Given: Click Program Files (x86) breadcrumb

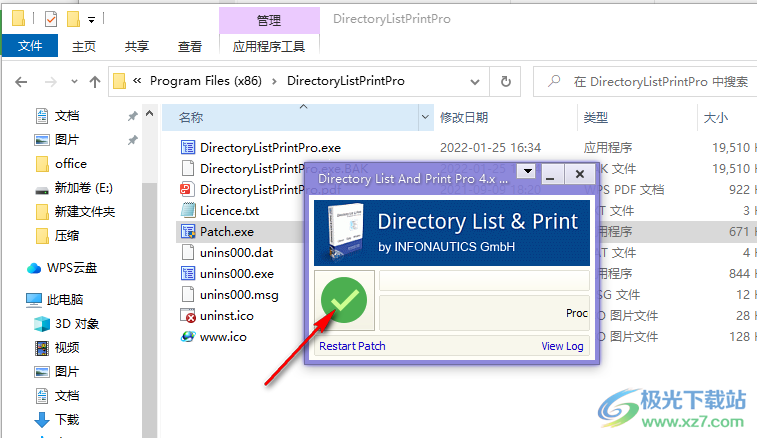Looking at the screenshot, I should (x=206, y=81).
